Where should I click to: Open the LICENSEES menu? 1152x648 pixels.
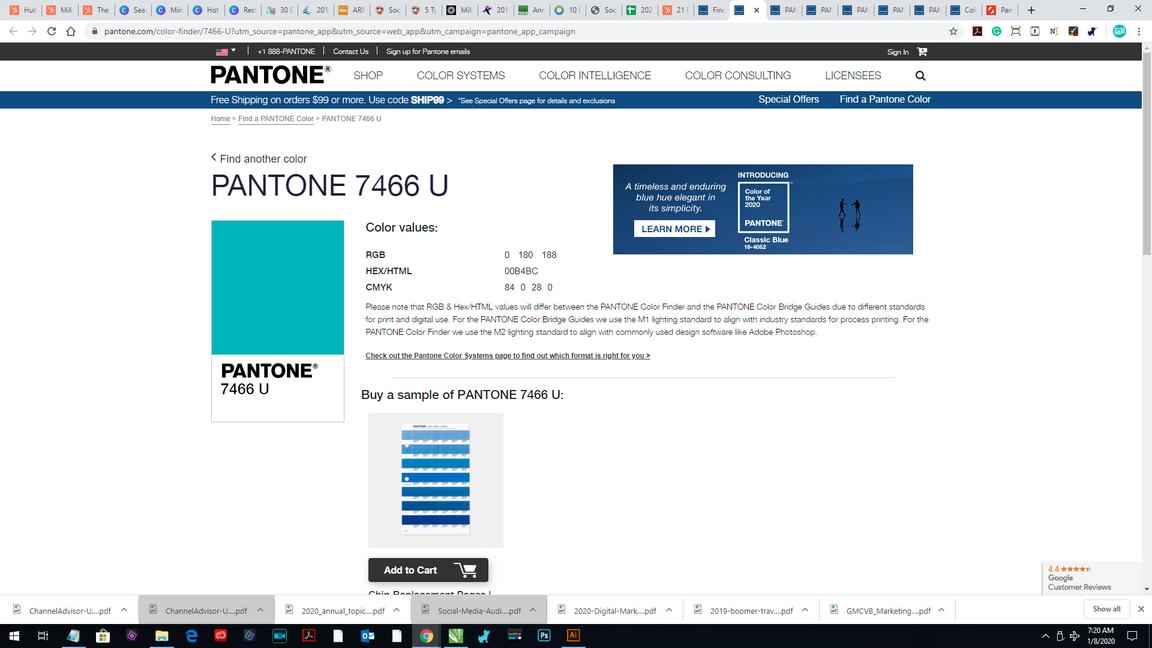click(853, 76)
